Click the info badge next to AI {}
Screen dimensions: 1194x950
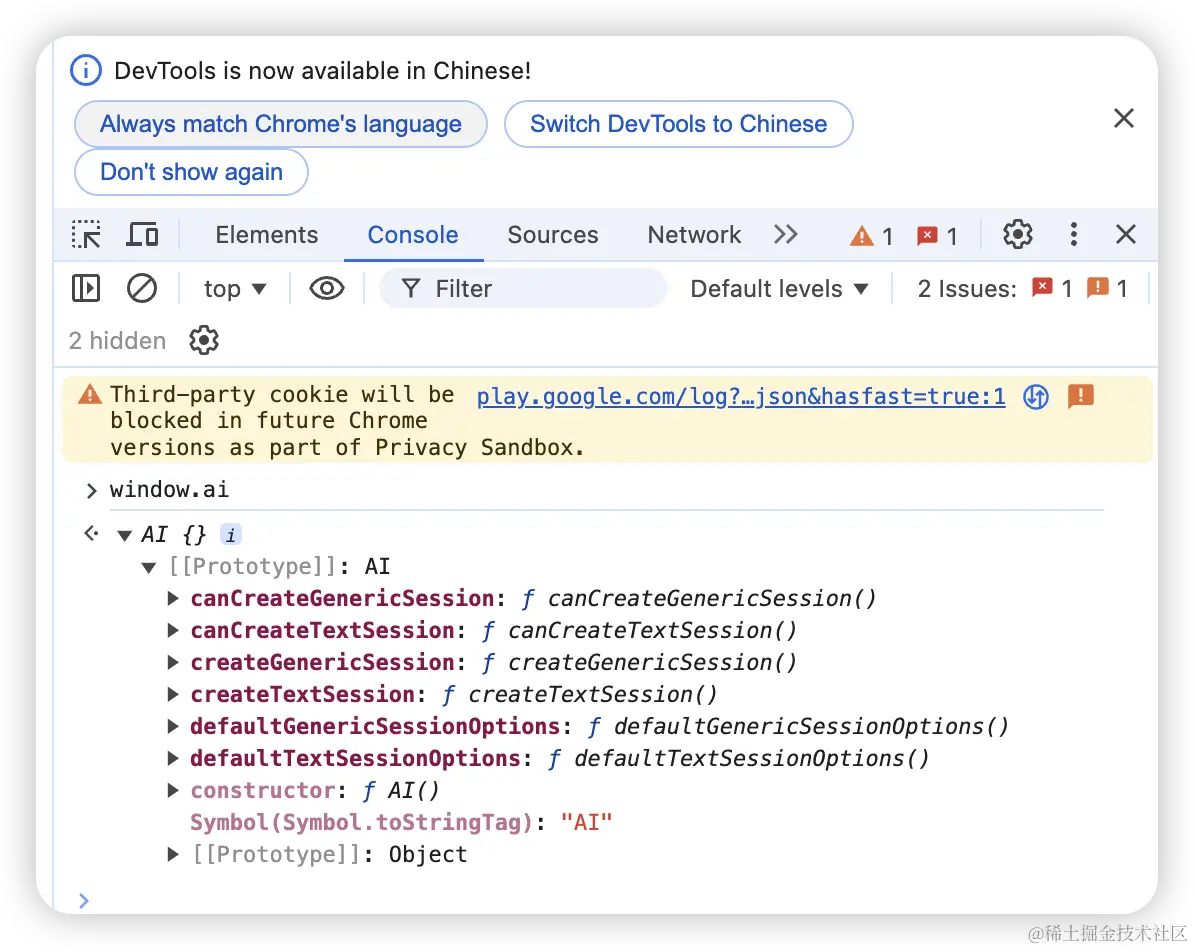pos(231,535)
